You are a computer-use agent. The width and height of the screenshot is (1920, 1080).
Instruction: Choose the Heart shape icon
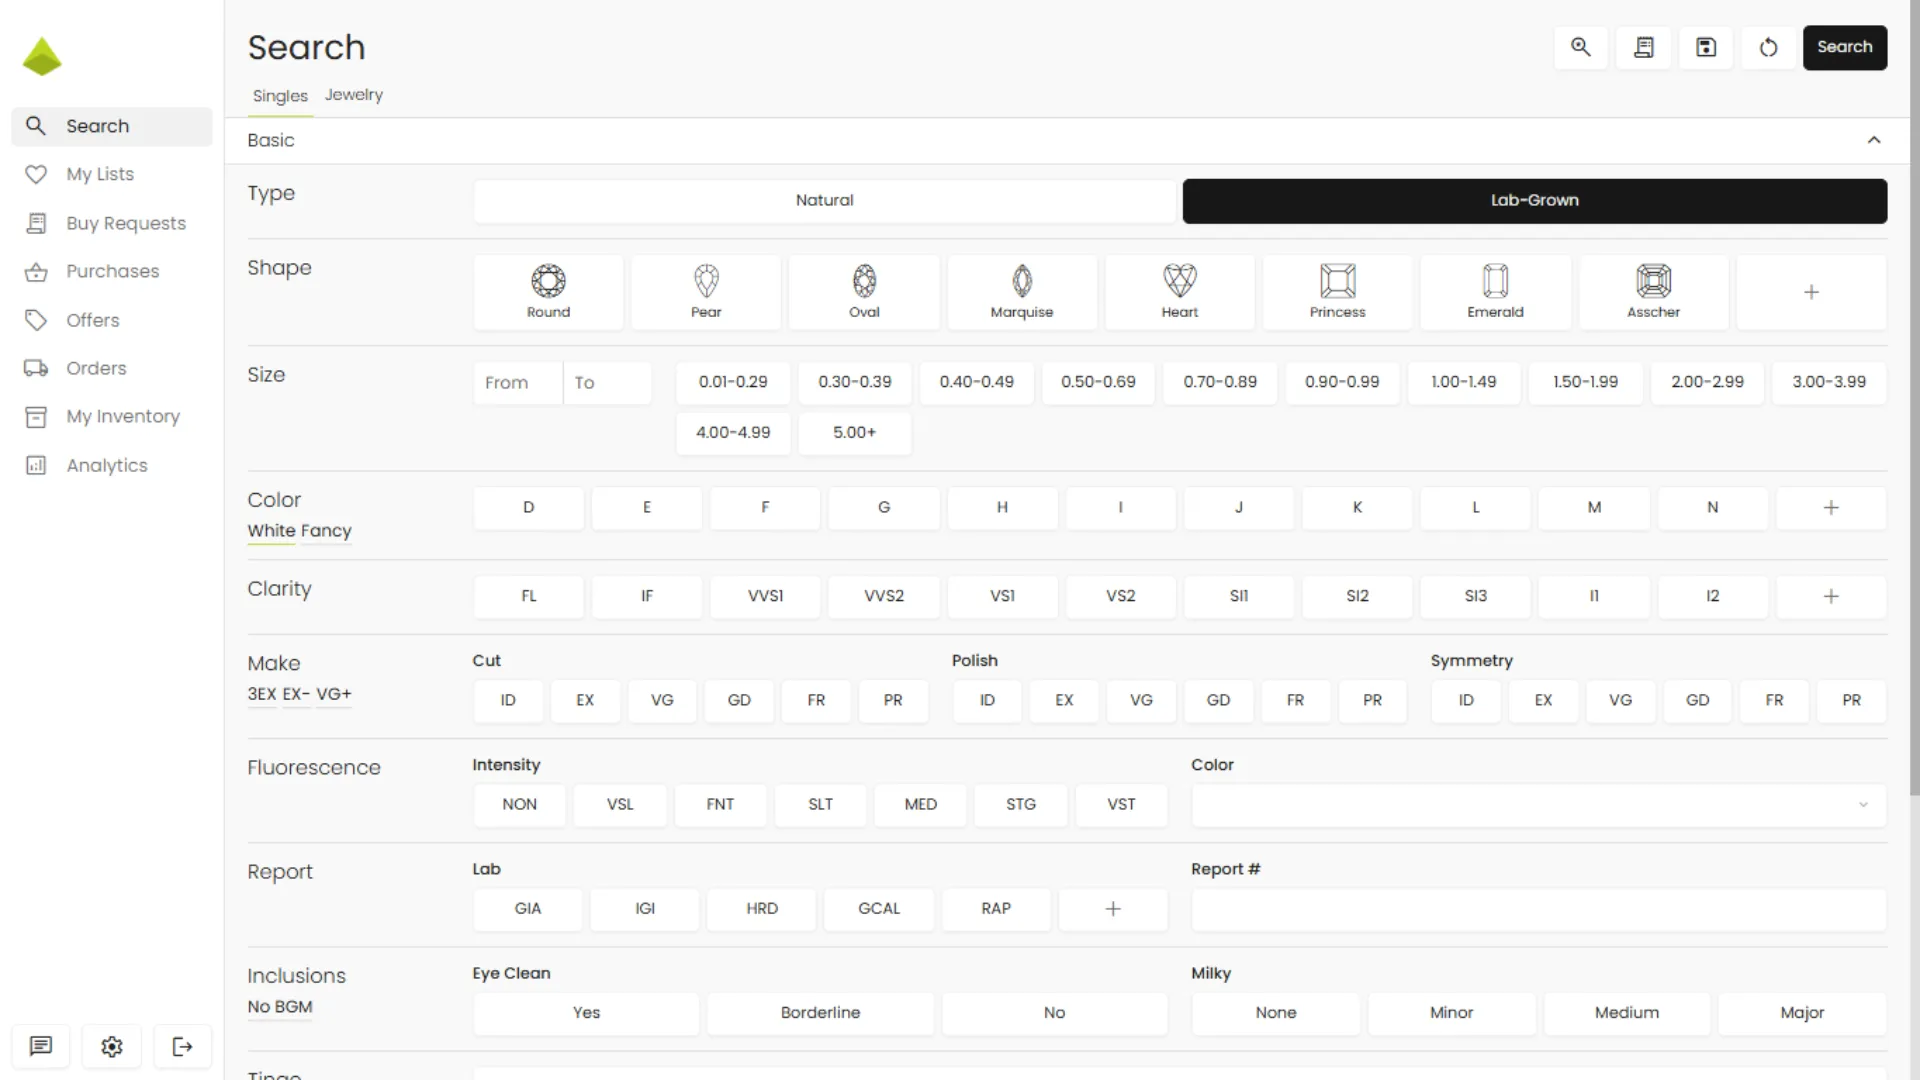click(1179, 291)
